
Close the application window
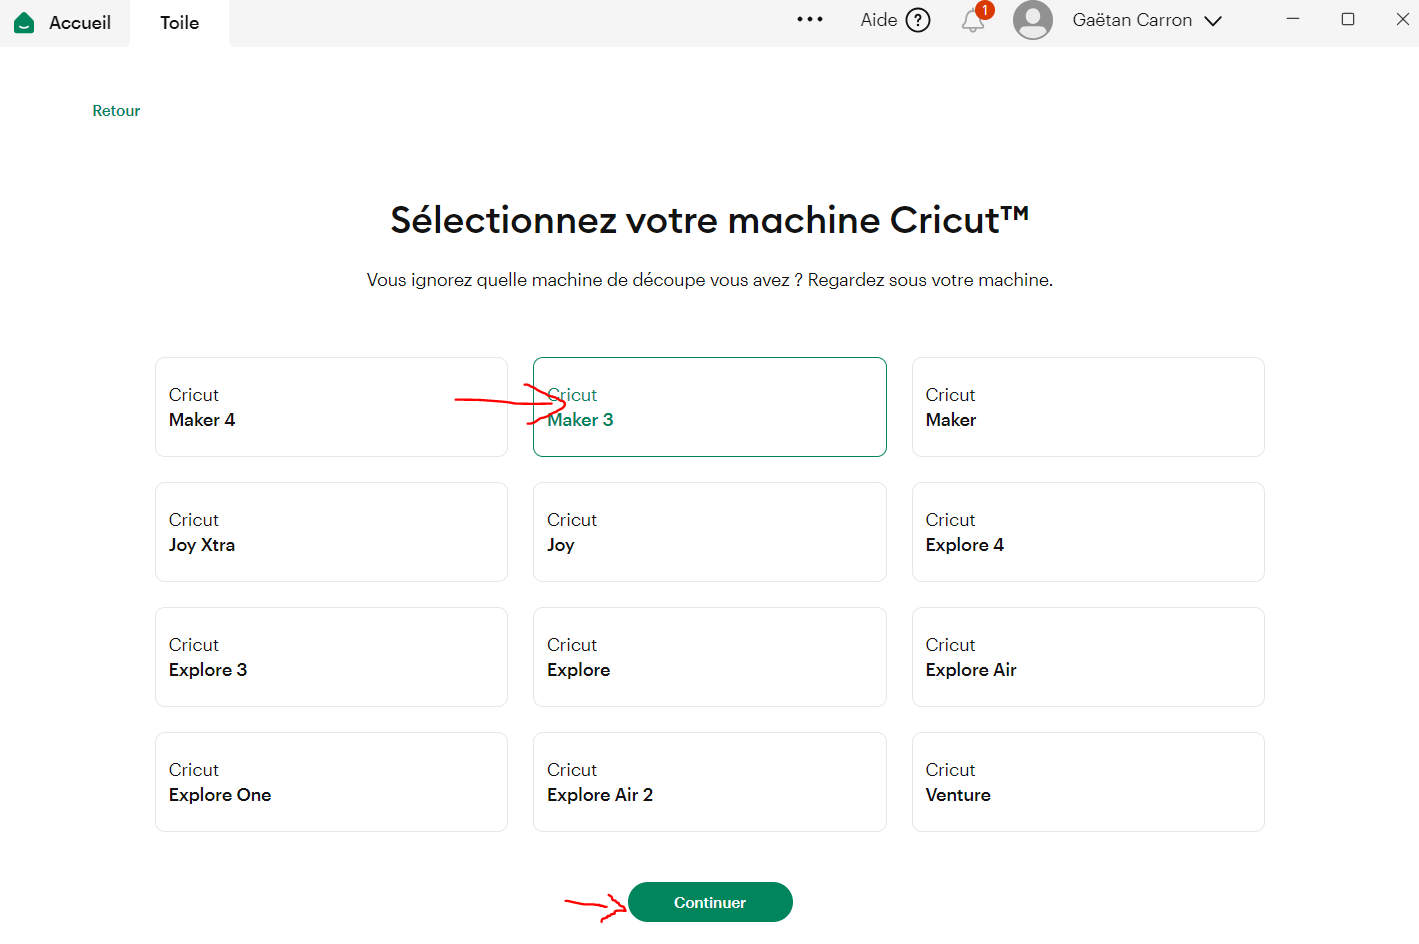click(1402, 19)
